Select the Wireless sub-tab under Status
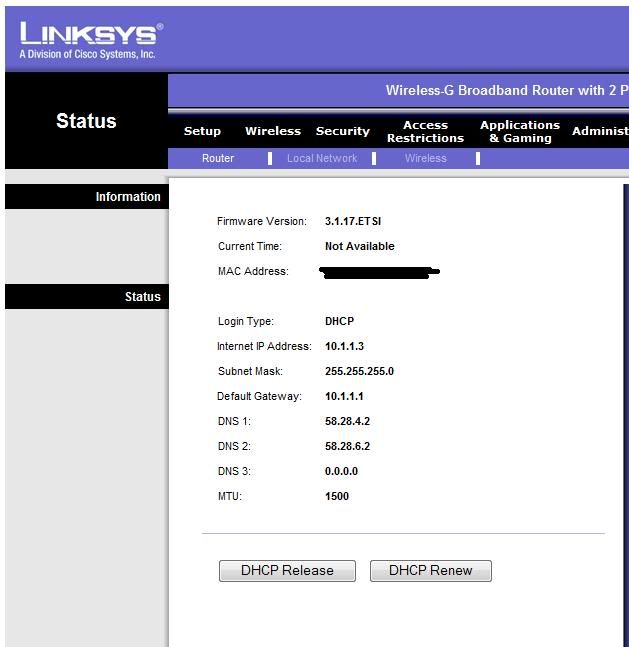 425,158
